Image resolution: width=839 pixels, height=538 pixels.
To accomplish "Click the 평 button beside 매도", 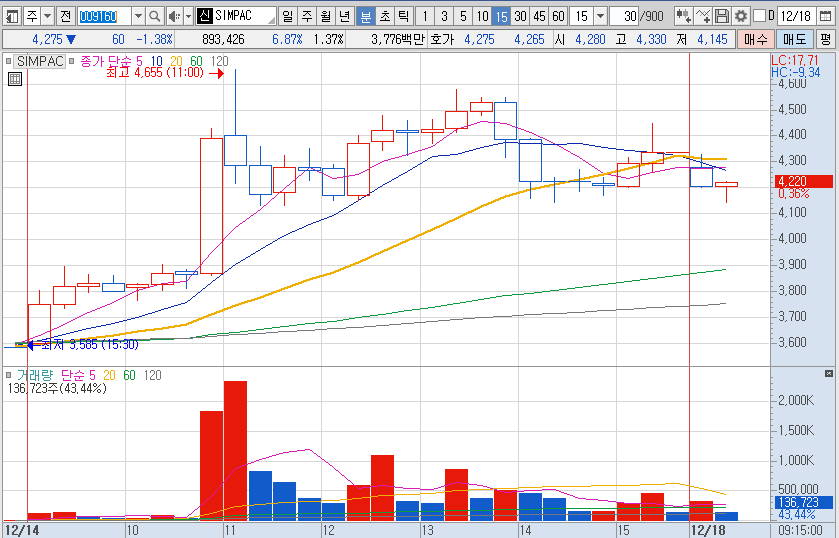I will [825, 39].
